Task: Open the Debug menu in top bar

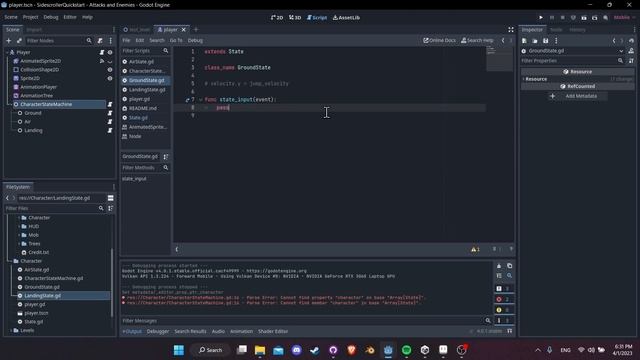Action: click(51, 17)
